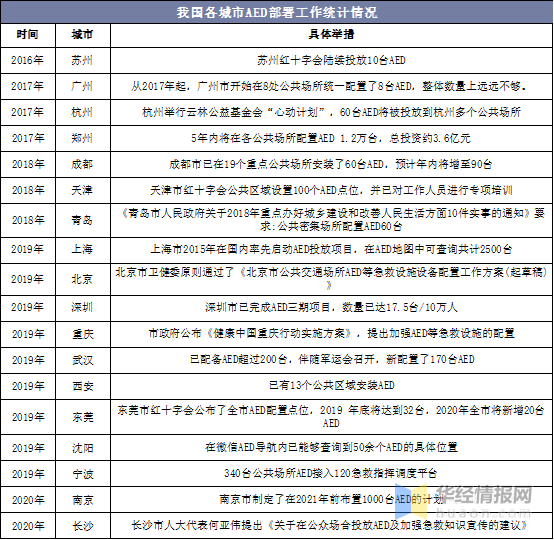Click the 2019年 cell in the 宁波 row
Screen dimensions: 554x540
click(x=28, y=474)
